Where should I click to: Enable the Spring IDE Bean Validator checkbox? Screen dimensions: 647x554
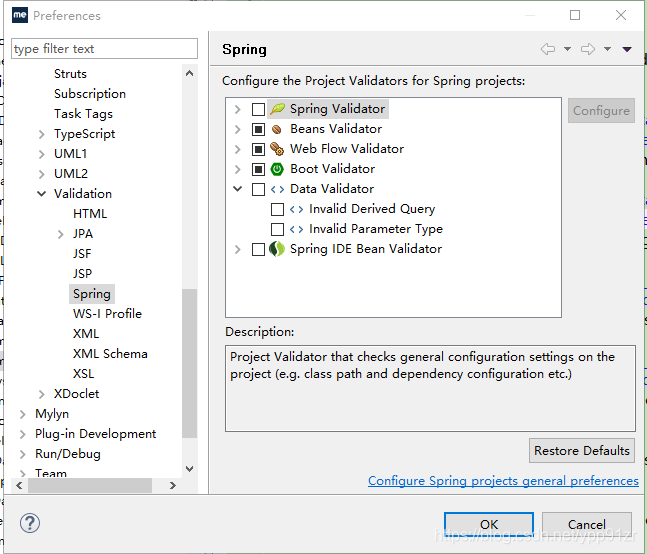pyautogui.click(x=258, y=249)
